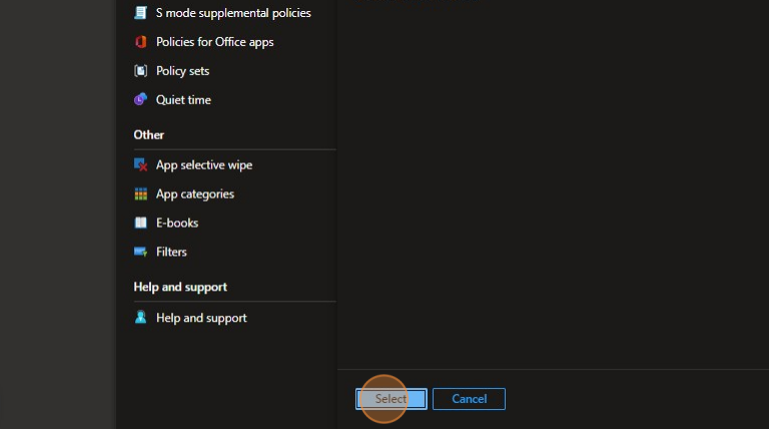Click the App selective wipe icon
The image size is (769, 429).
tap(140, 165)
